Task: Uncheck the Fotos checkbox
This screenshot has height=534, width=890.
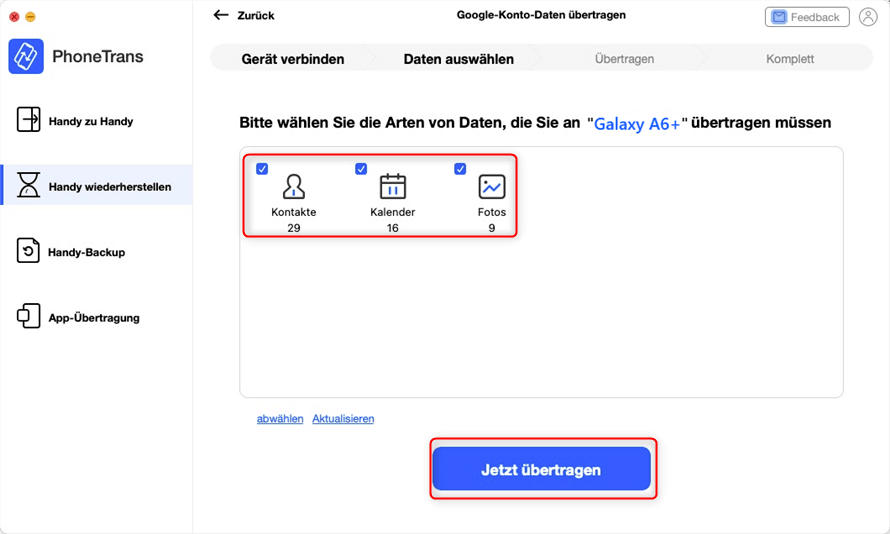Action: (460, 169)
